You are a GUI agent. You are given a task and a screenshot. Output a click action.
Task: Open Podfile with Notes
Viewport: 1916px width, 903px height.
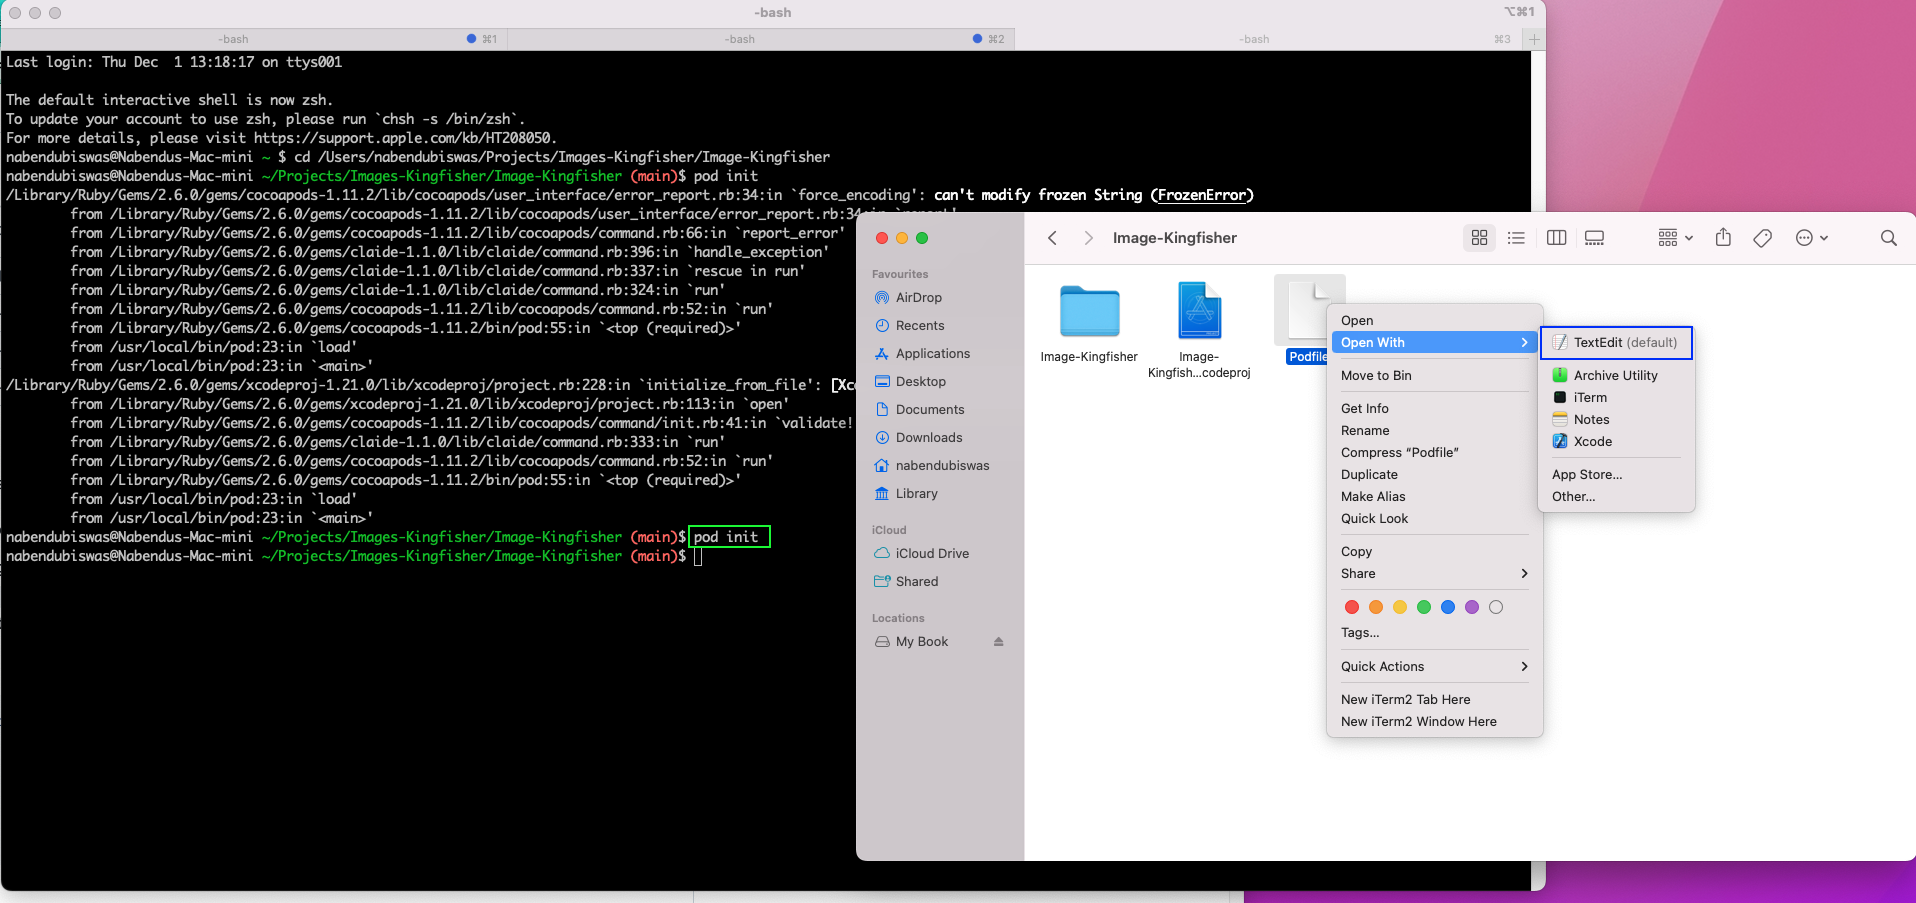tap(1616, 420)
